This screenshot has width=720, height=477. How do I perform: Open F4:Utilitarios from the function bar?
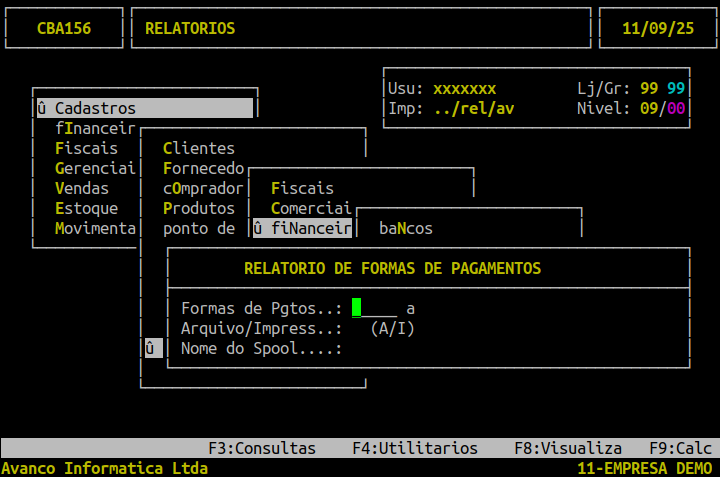coord(415,449)
